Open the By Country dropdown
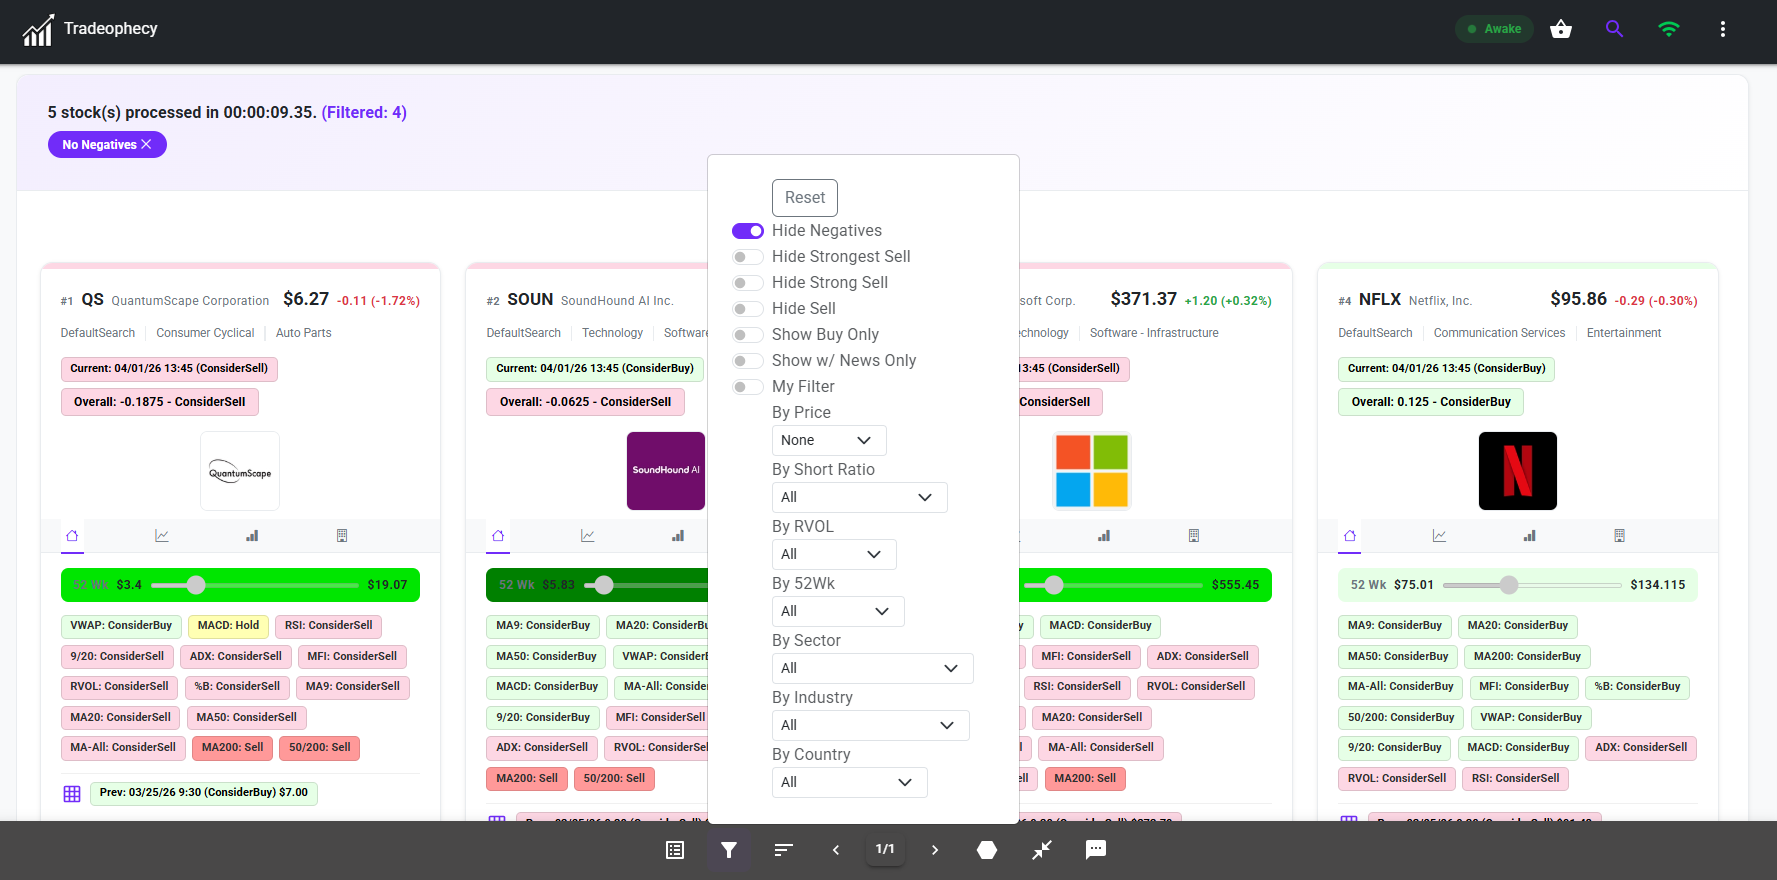 pyautogui.click(x=849, y=782)
